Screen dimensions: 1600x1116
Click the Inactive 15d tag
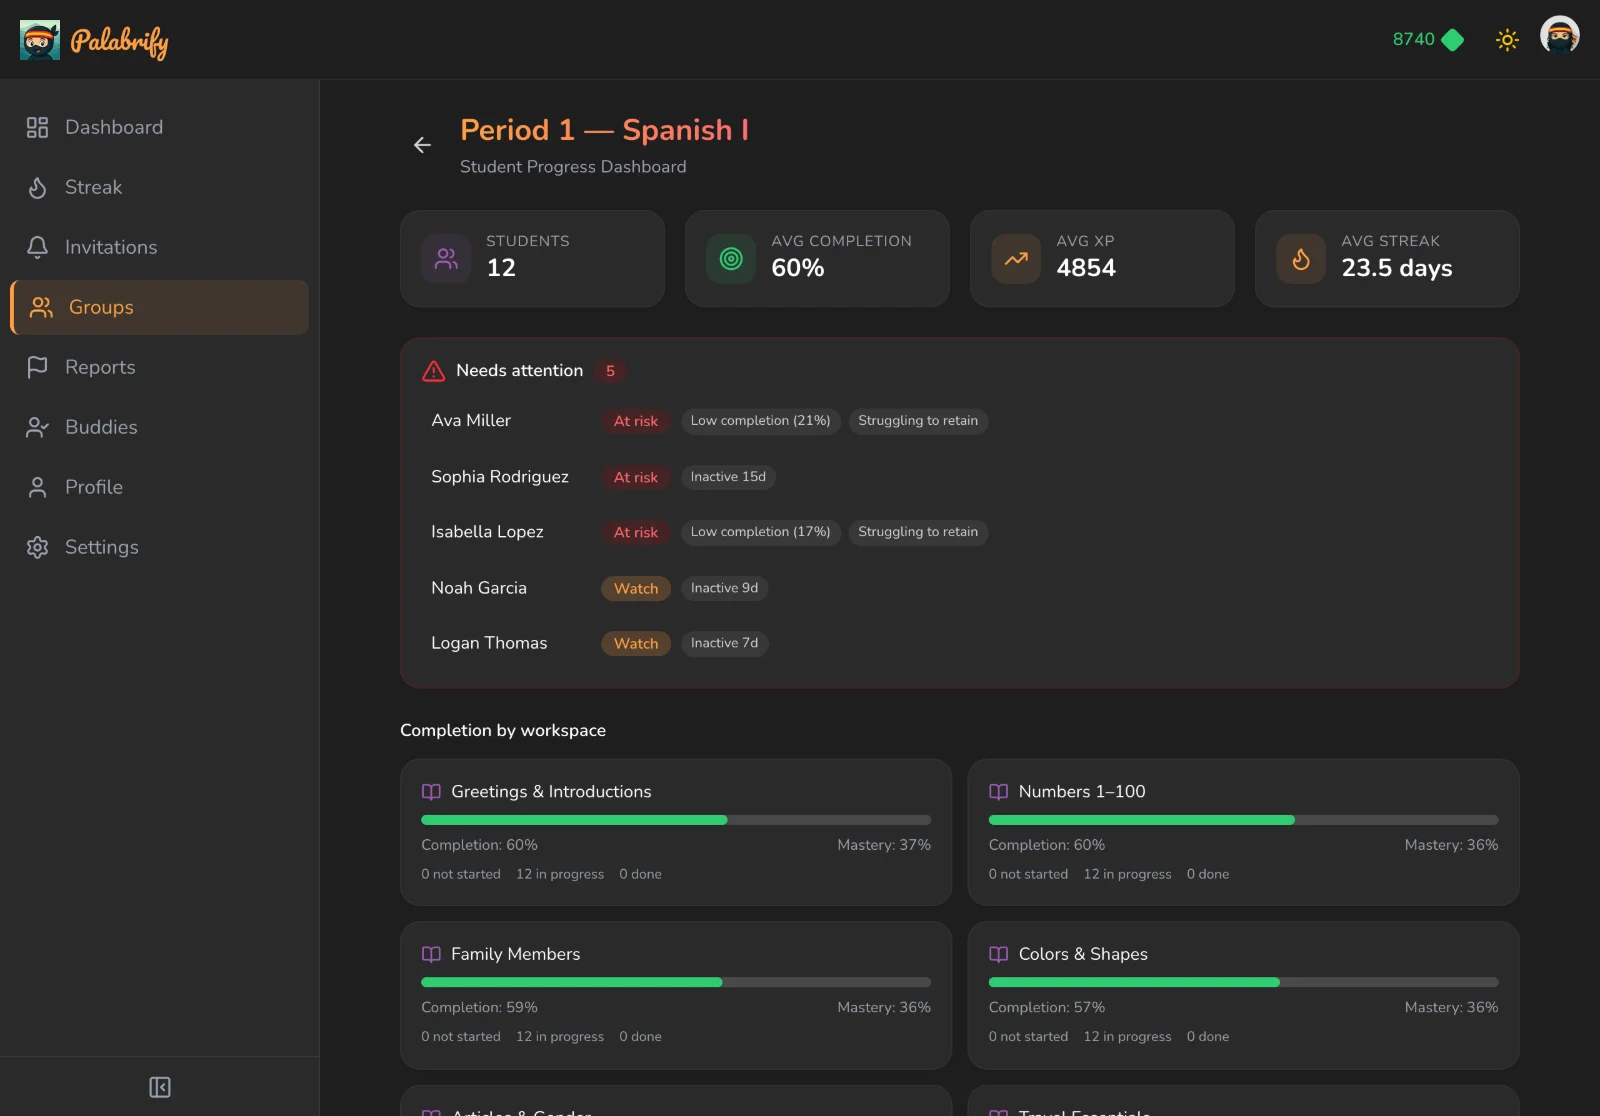pyautogui.click(x=728, y=477)
